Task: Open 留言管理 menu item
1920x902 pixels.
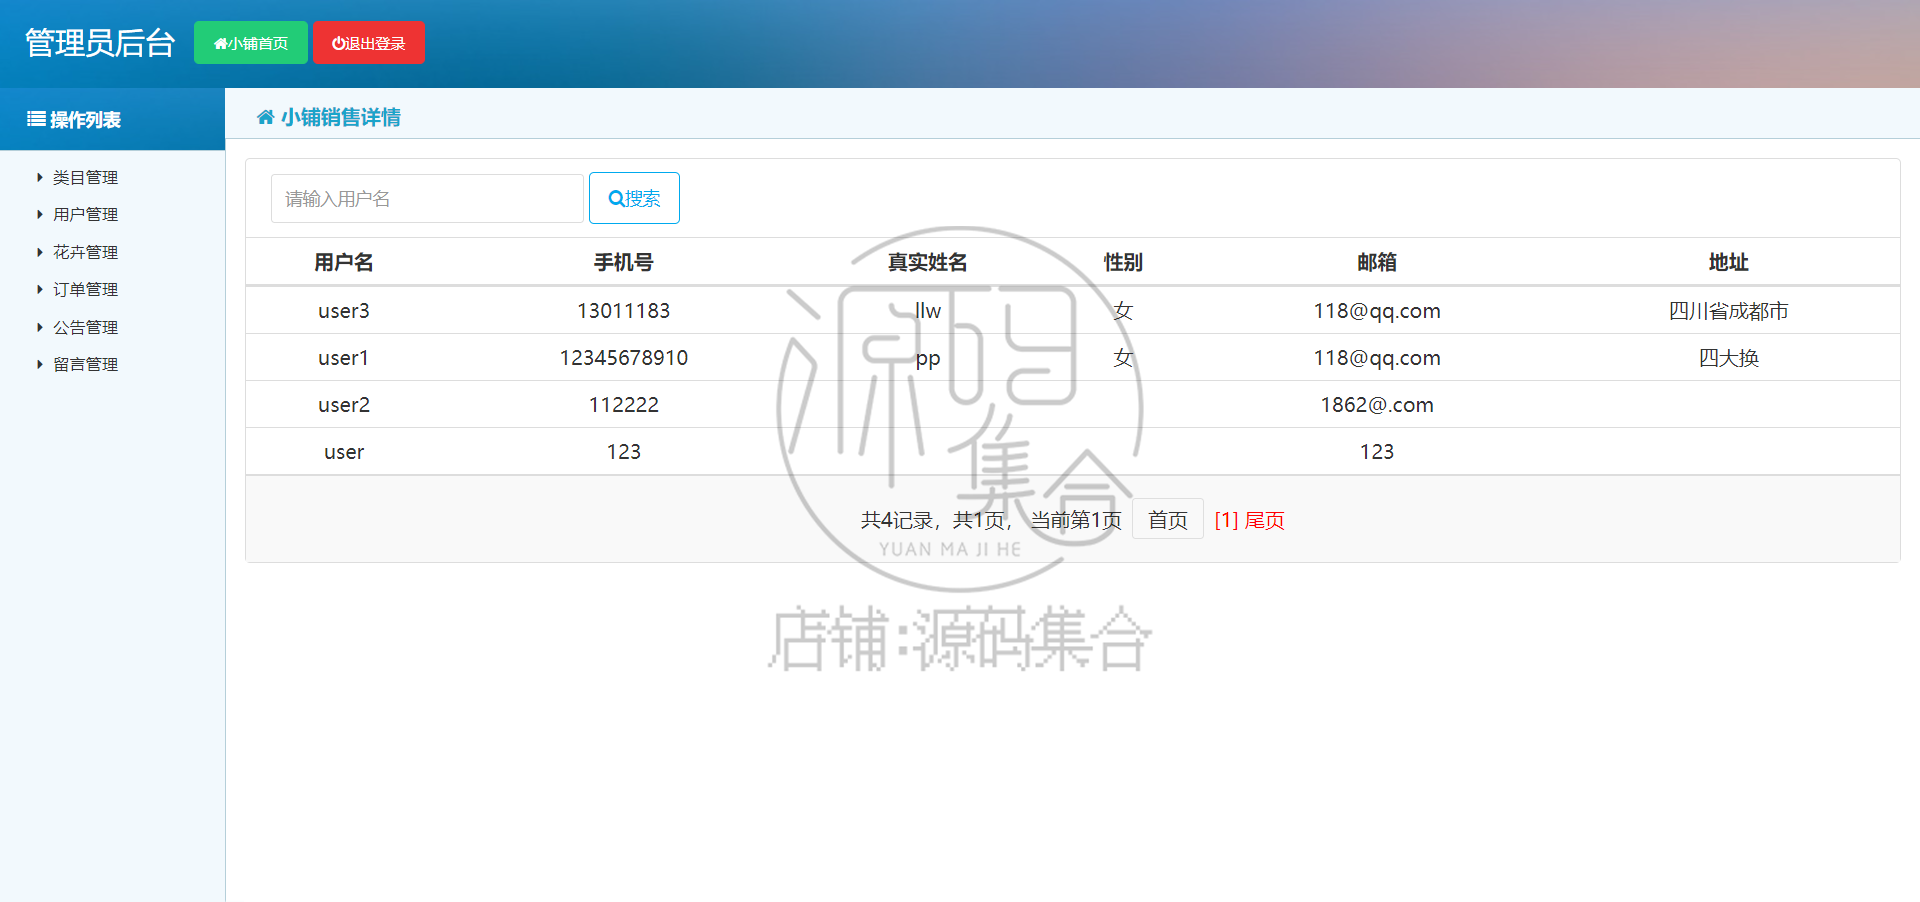Action: coord(85,364)
